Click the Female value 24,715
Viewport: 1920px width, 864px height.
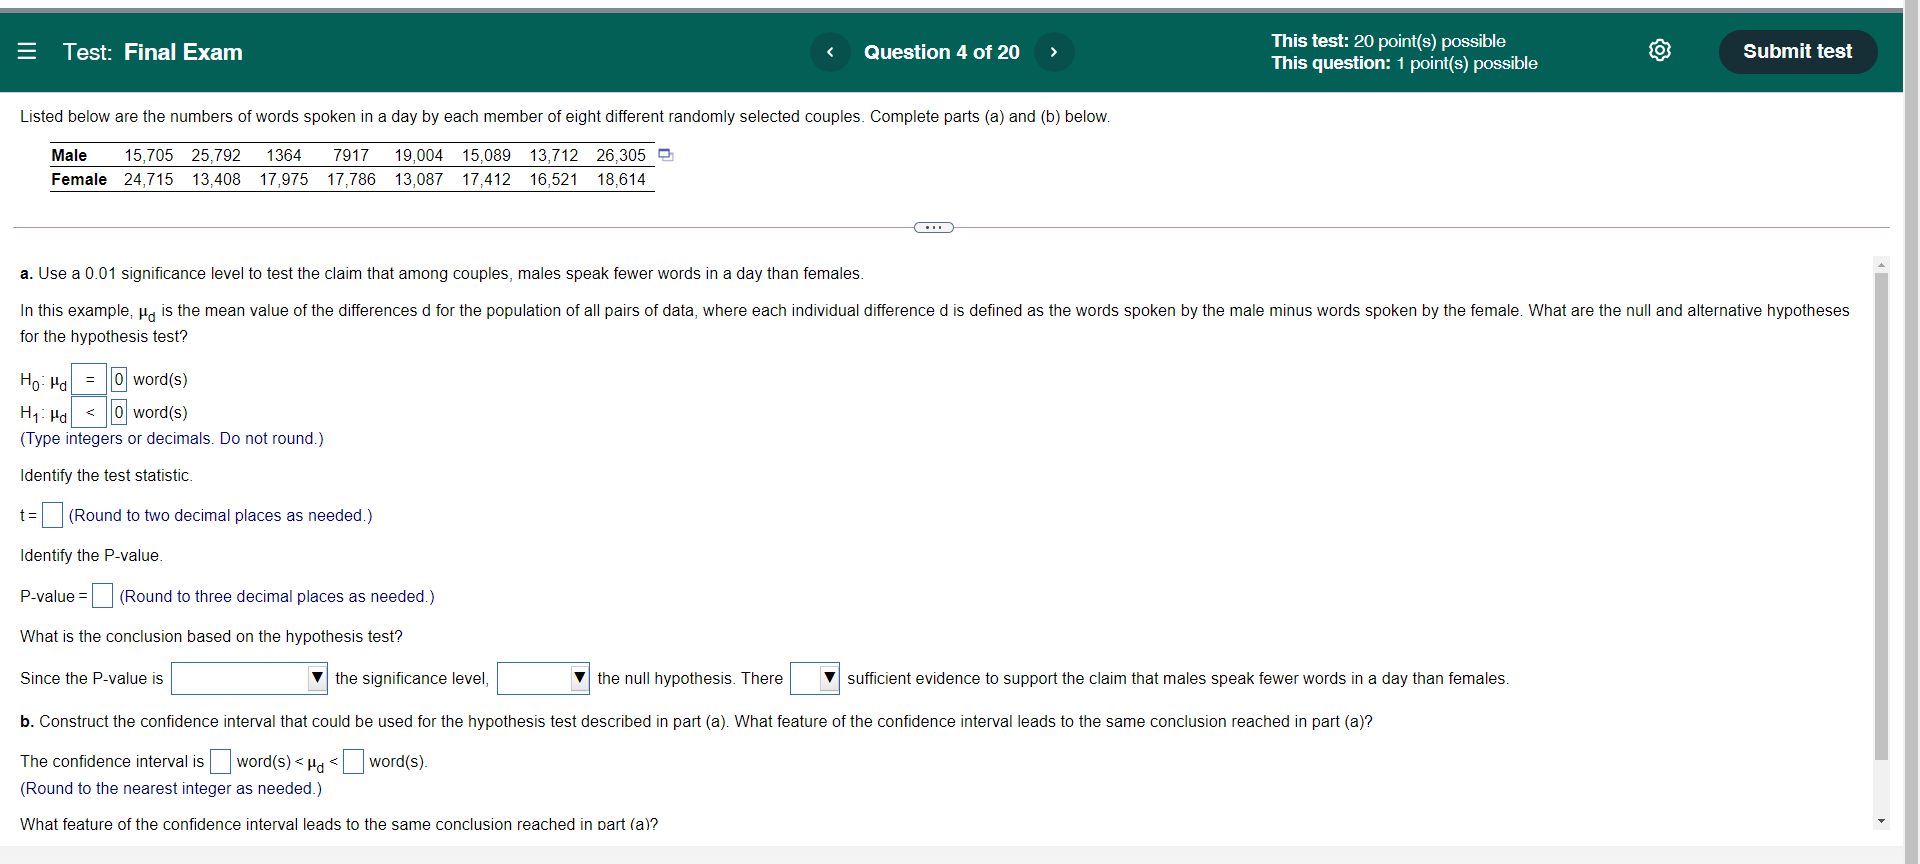point(148,179)
